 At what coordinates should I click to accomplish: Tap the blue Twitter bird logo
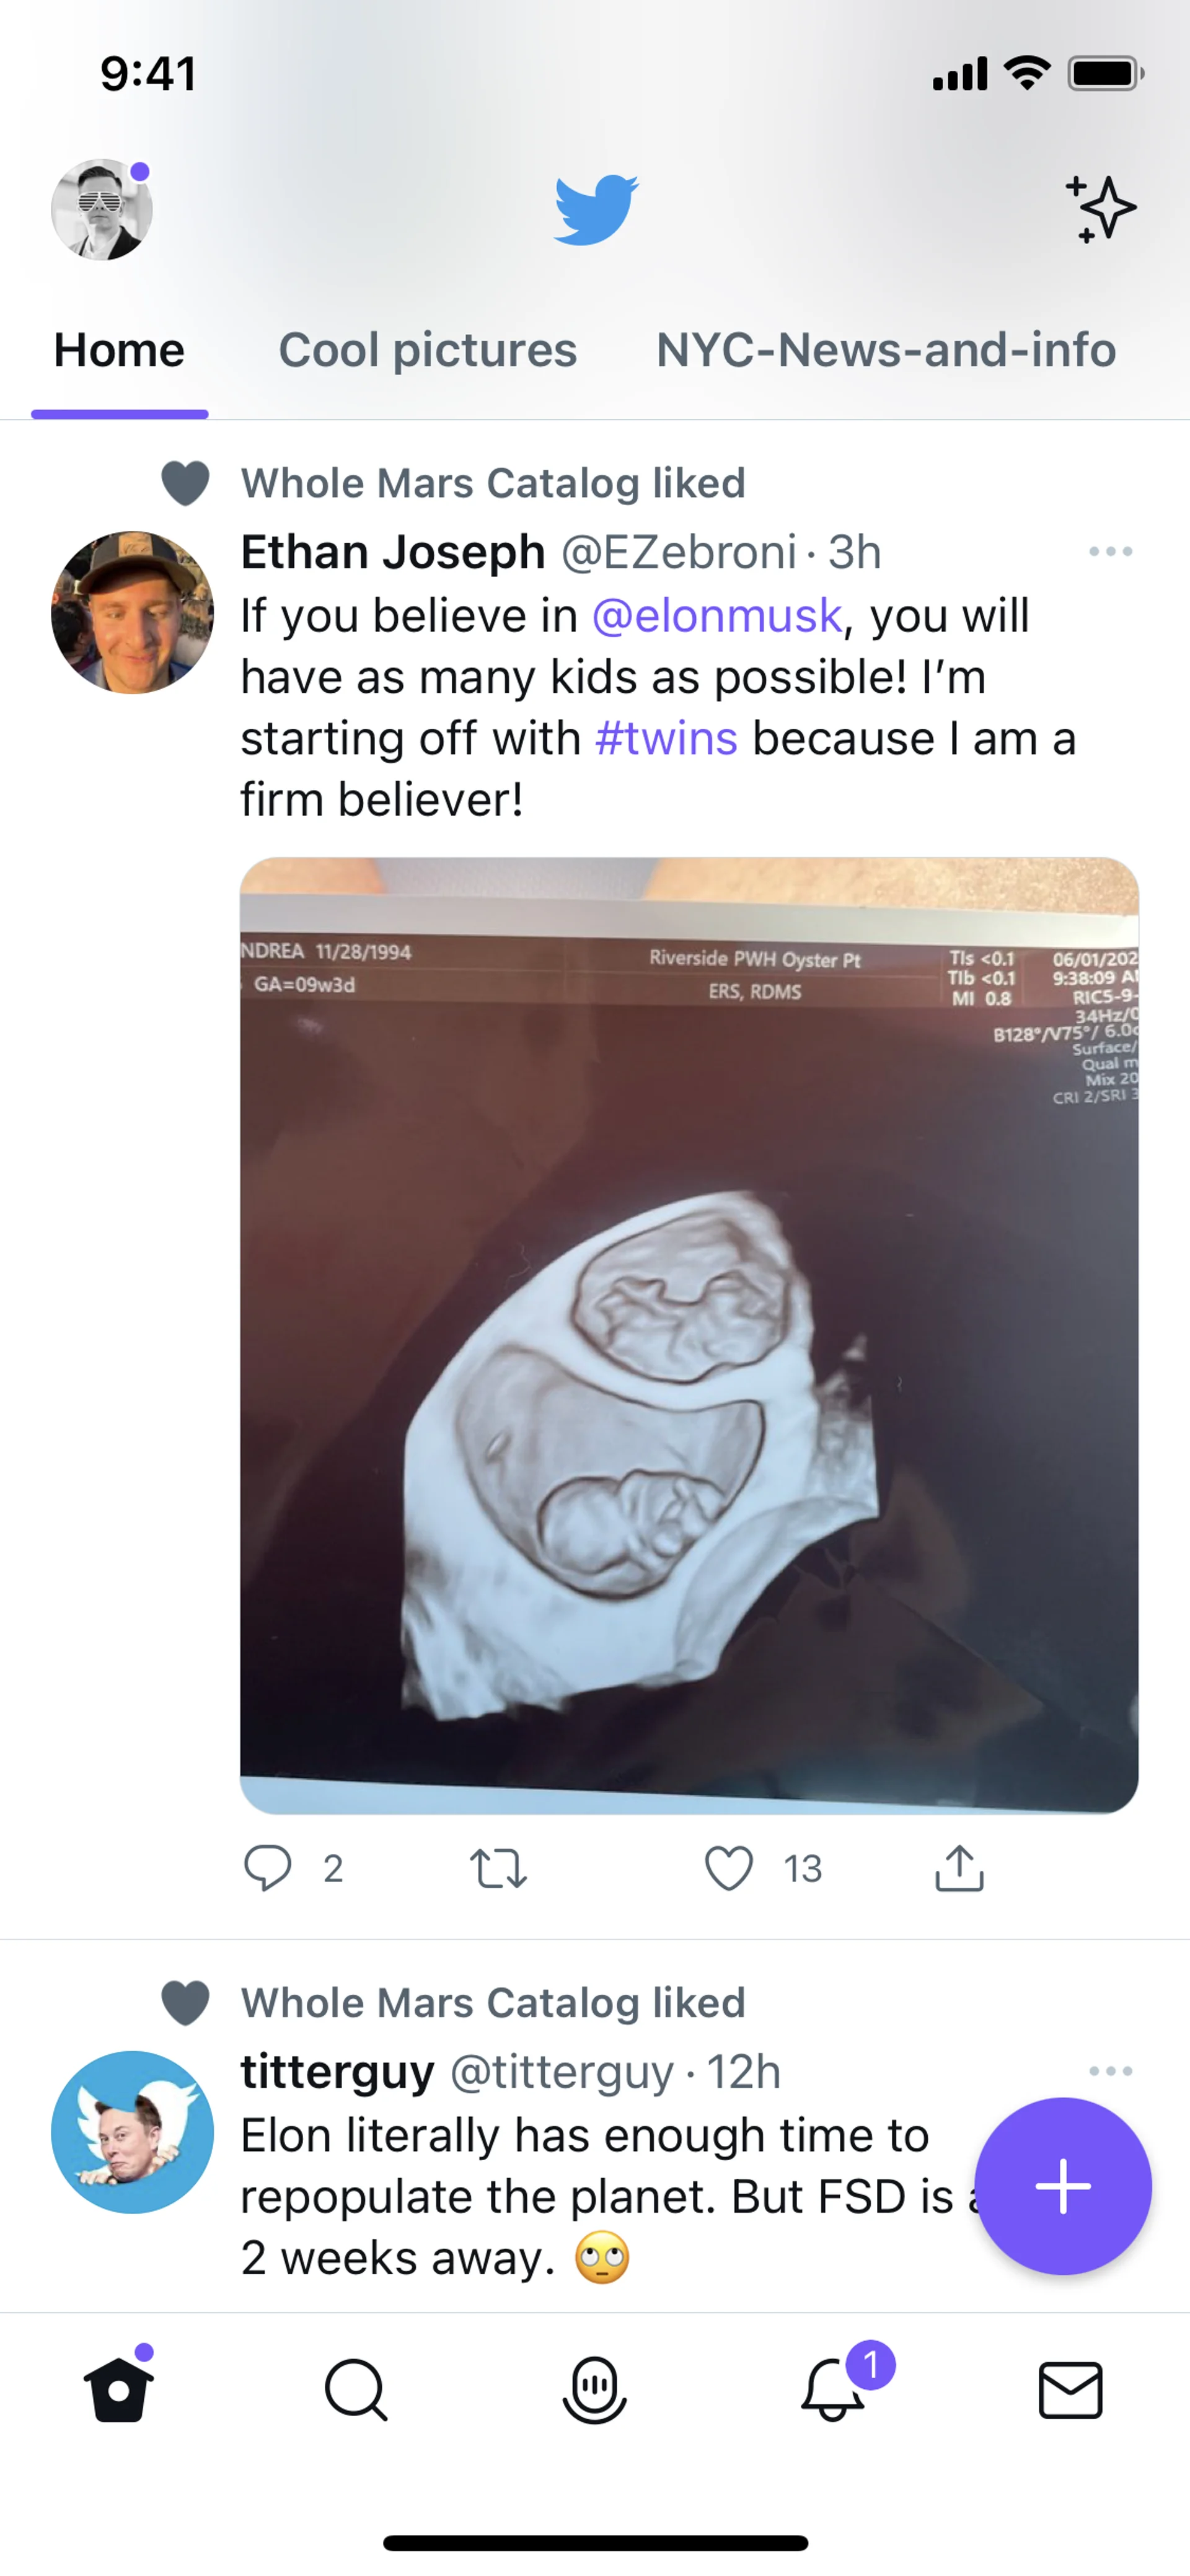pos(596,208)
